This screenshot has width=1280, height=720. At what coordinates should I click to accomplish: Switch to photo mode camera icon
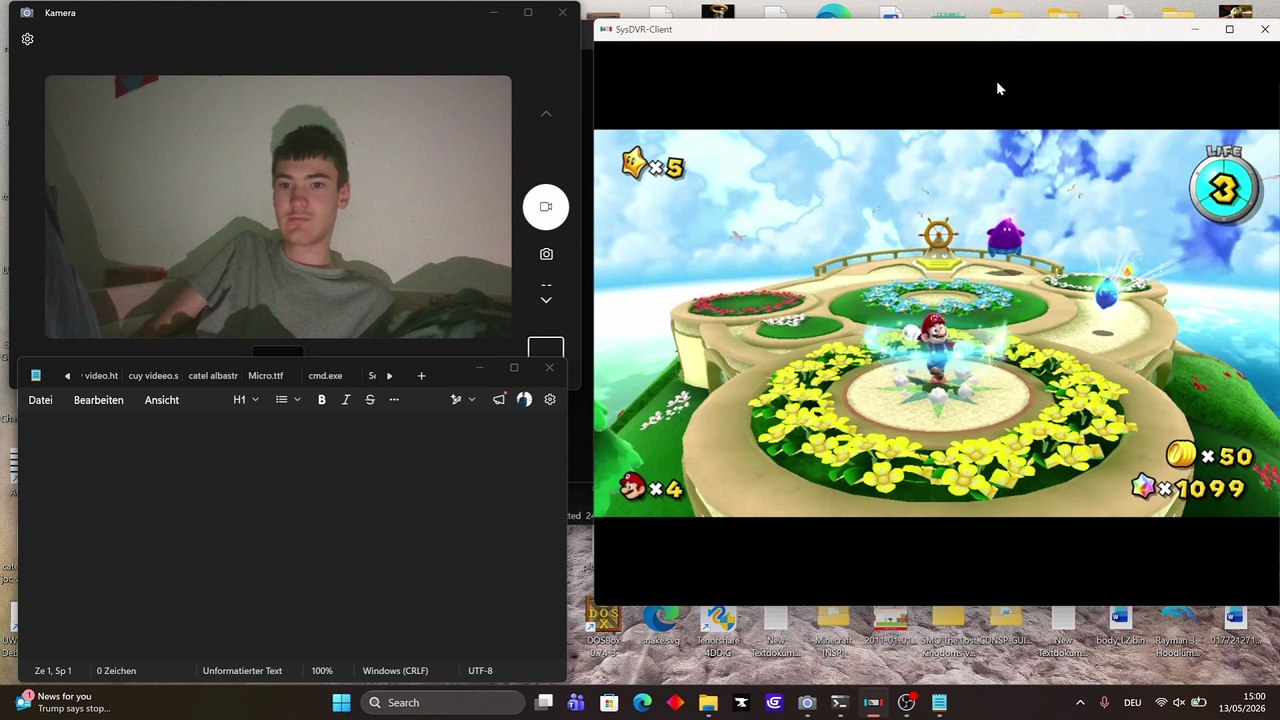(x=546, y=254)
